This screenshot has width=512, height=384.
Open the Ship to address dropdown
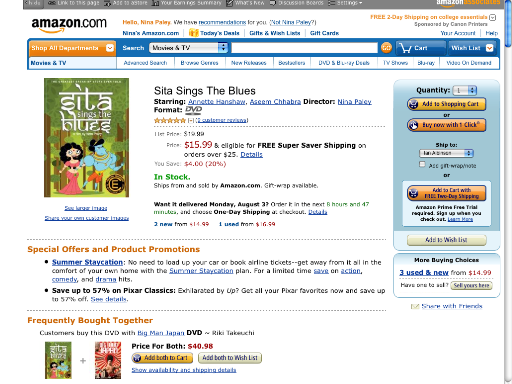pyautogui.click(x=446, y=153)
